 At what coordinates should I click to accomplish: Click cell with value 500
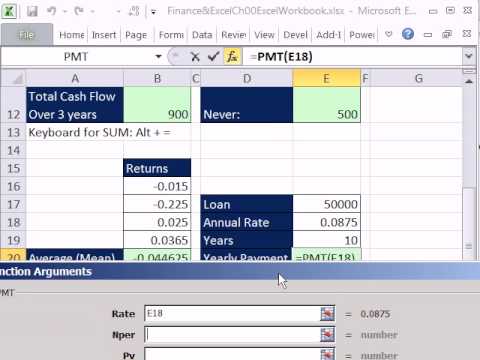[327, 105]
